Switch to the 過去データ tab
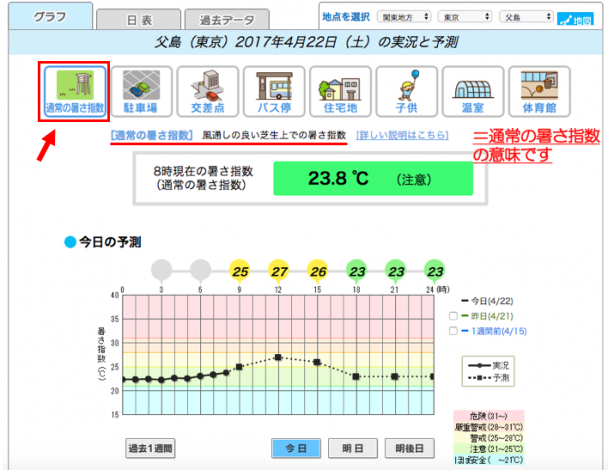This screenshot has height=470, width=608. (x=227, y=19)
